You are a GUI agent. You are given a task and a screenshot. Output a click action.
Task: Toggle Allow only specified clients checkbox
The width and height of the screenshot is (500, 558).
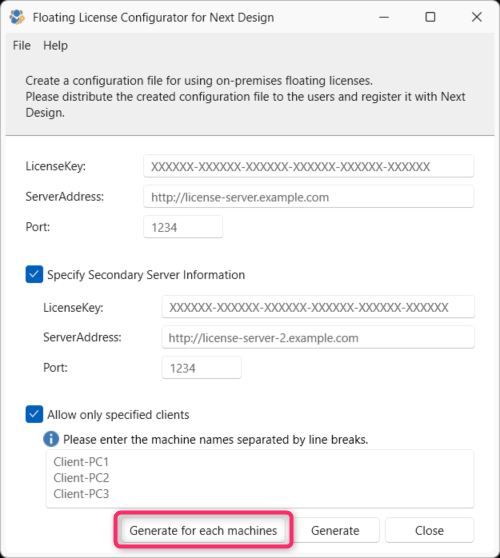34,414
